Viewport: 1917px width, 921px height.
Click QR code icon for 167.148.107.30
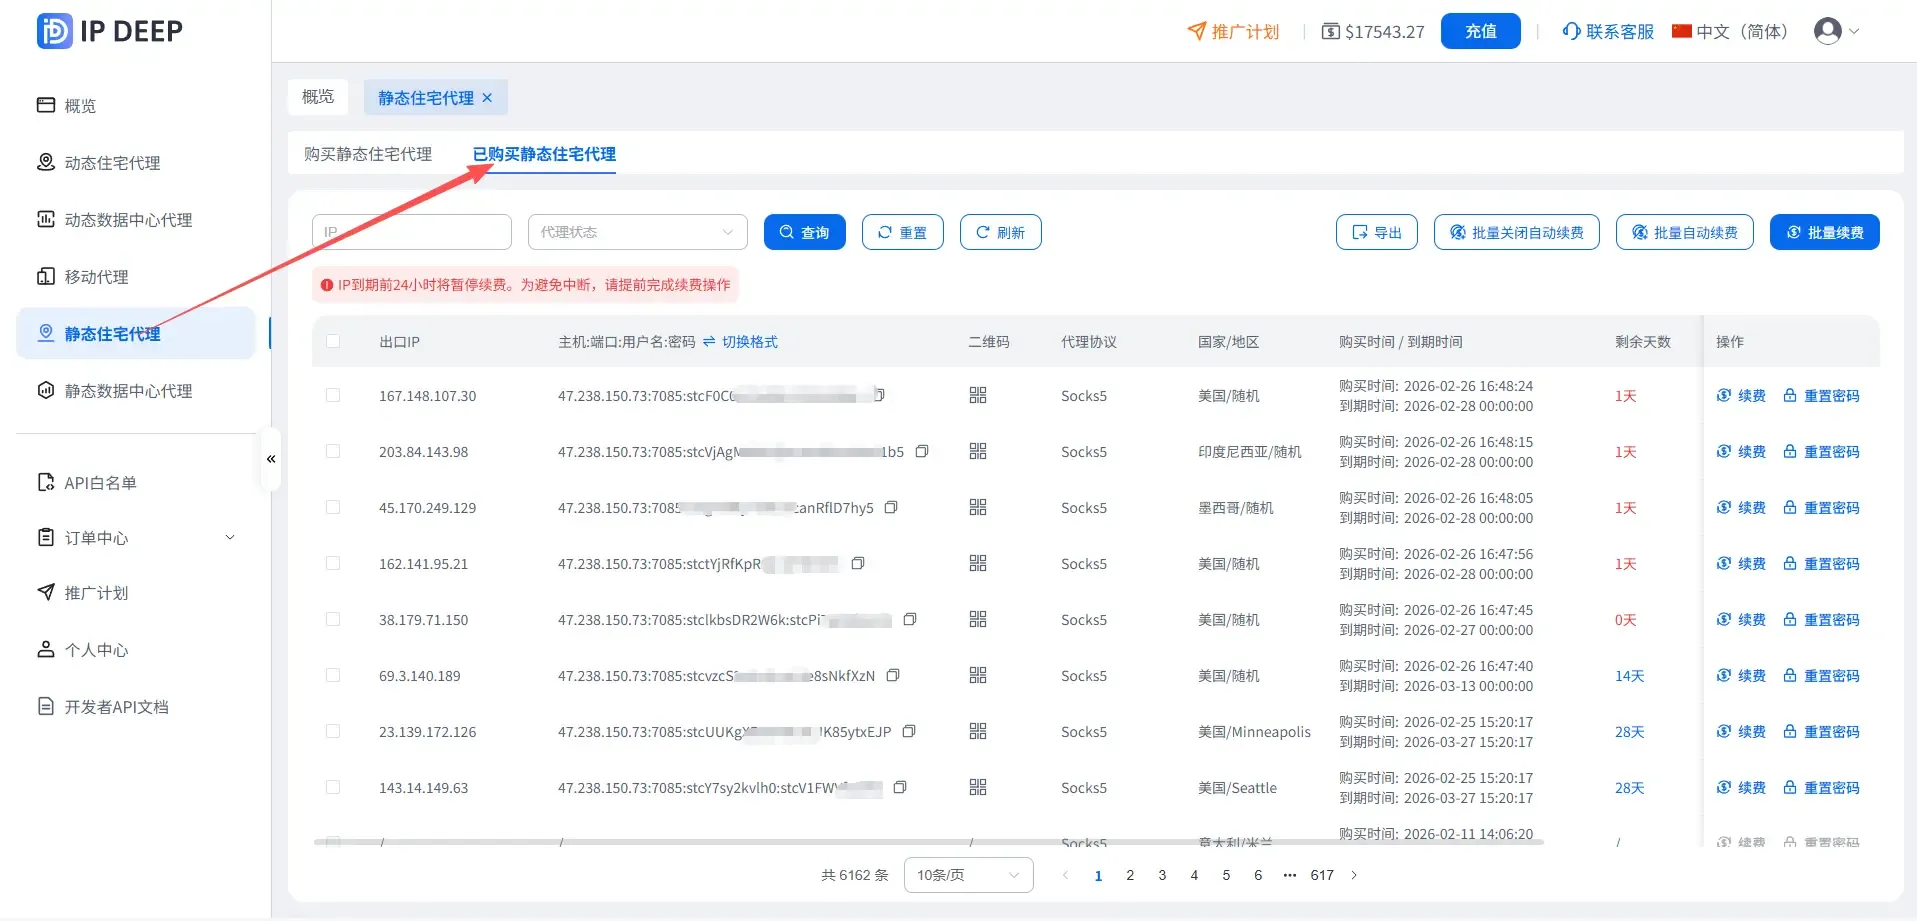(x=977, y=396)
